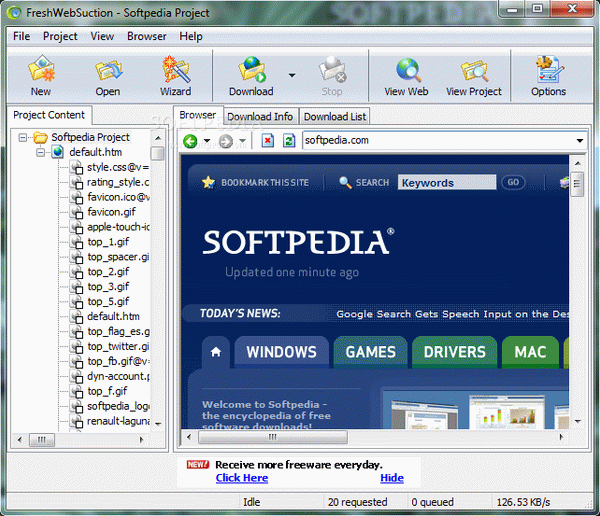Click the file icon next to top_f.gif
Image resolution: width=600 pixels, height=516 pixels.
click(77, 392)
